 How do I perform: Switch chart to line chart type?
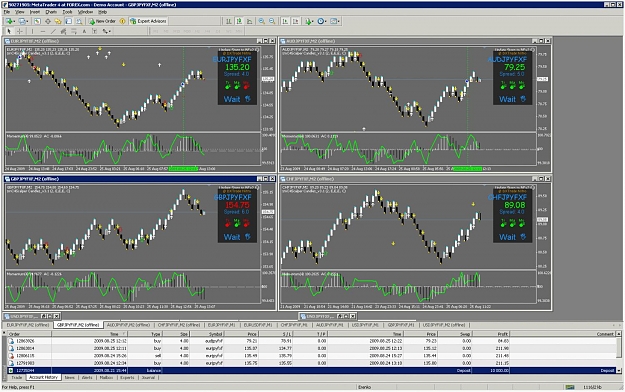coord(250,21)
